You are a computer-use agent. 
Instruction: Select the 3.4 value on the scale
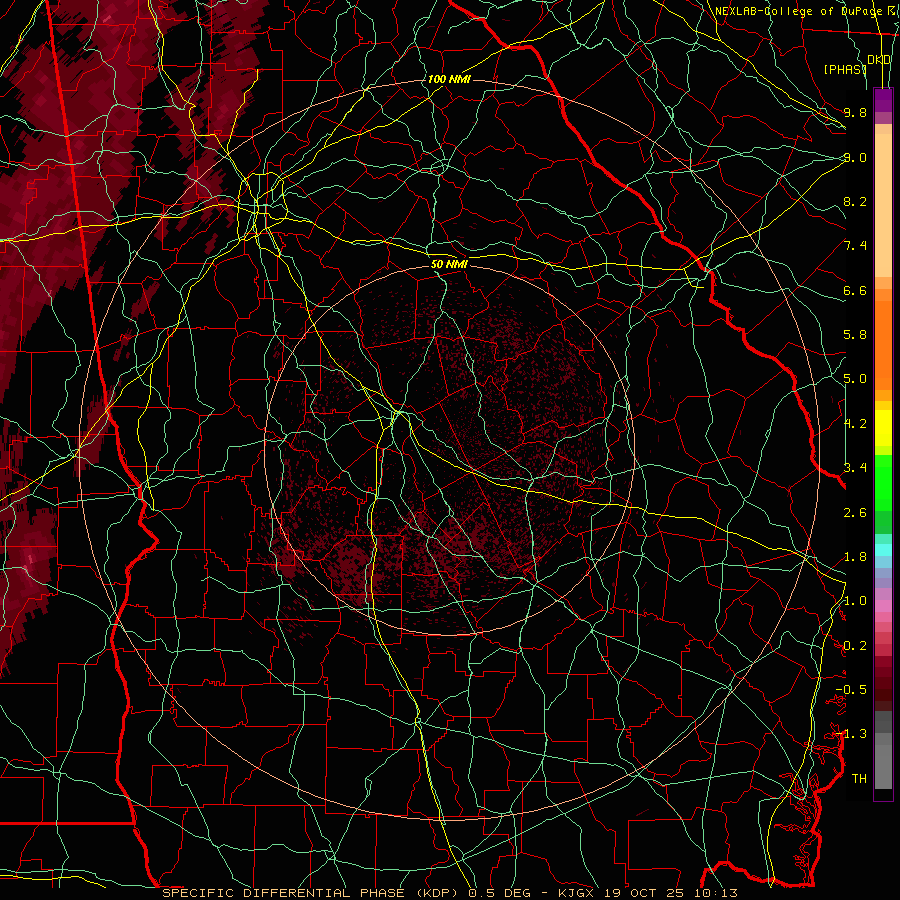tap(855, 467)
